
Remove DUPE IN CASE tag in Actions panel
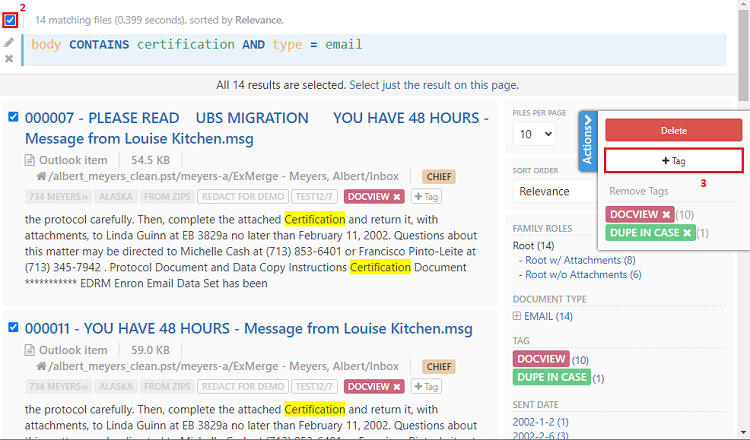687,233
